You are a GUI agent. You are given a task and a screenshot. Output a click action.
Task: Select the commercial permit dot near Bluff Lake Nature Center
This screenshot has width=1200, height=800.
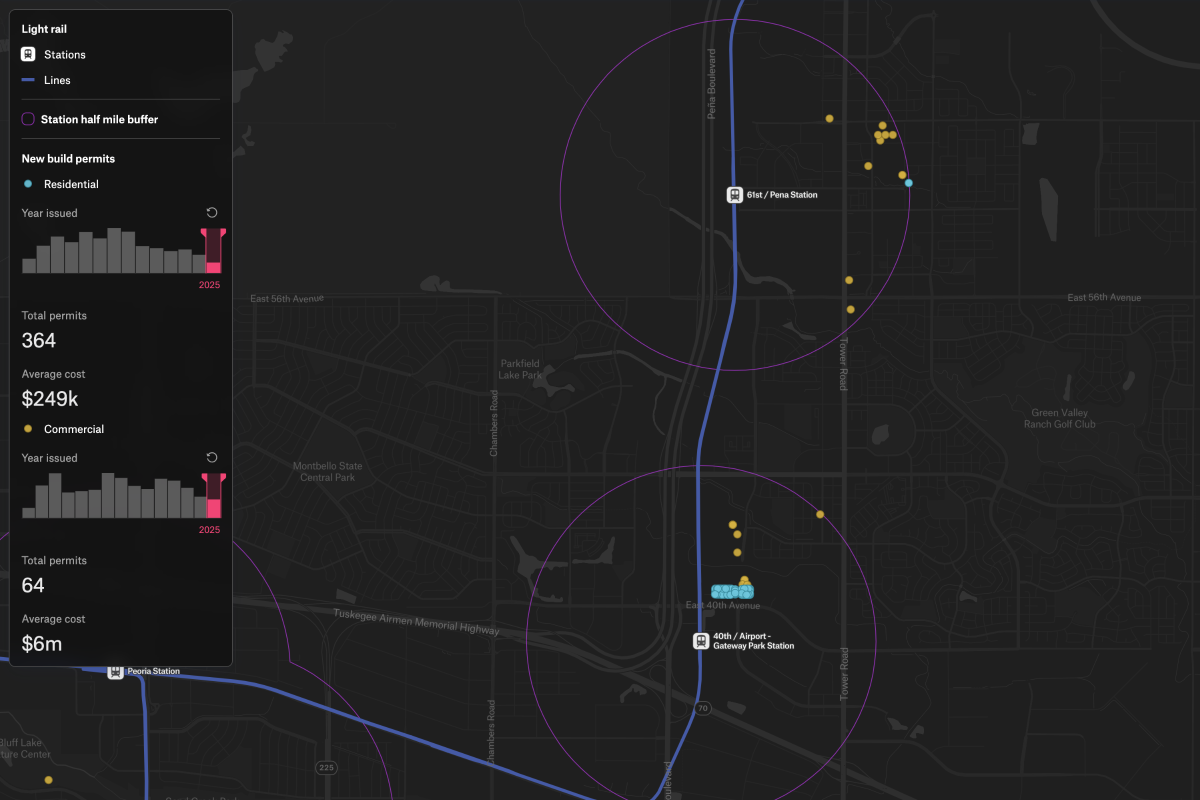tap(48, 780)
